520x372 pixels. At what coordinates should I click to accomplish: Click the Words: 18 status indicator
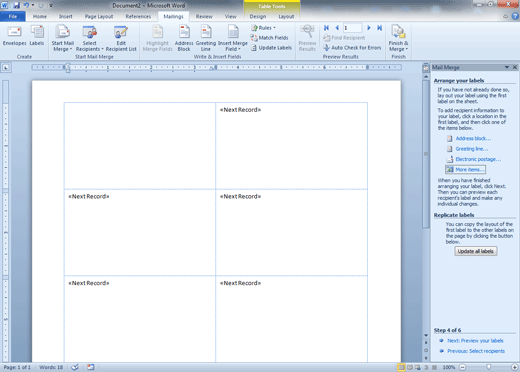51,367
